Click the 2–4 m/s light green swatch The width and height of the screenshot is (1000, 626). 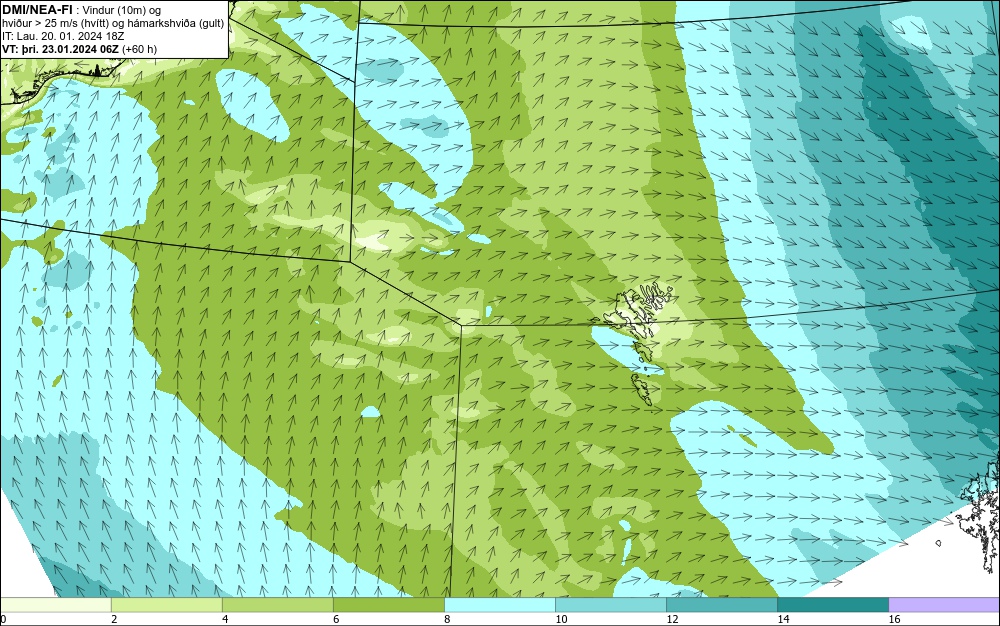click(166, 605)
